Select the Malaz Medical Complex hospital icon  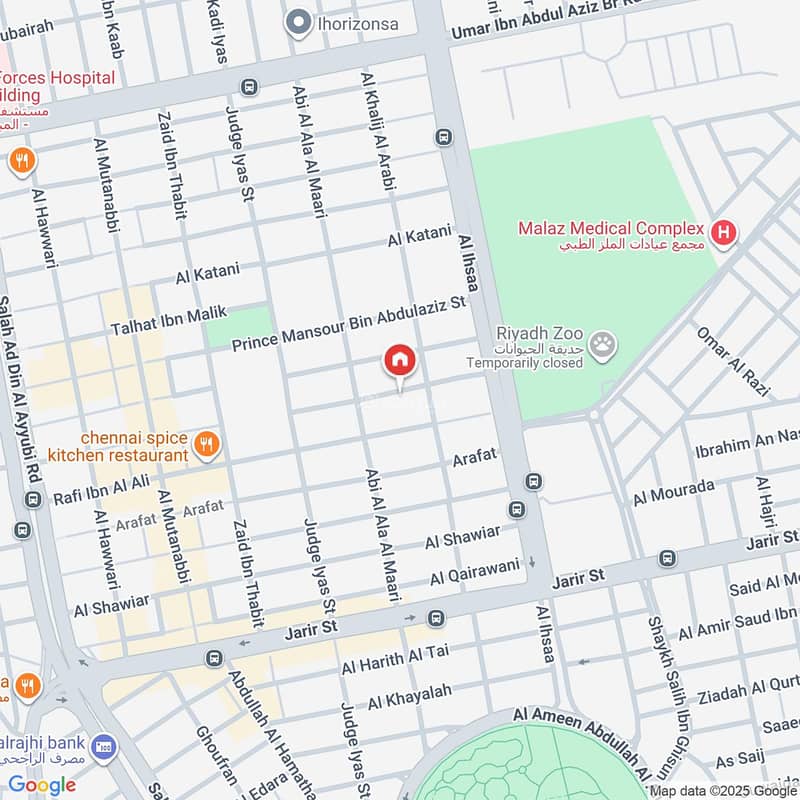click(723, 233)
